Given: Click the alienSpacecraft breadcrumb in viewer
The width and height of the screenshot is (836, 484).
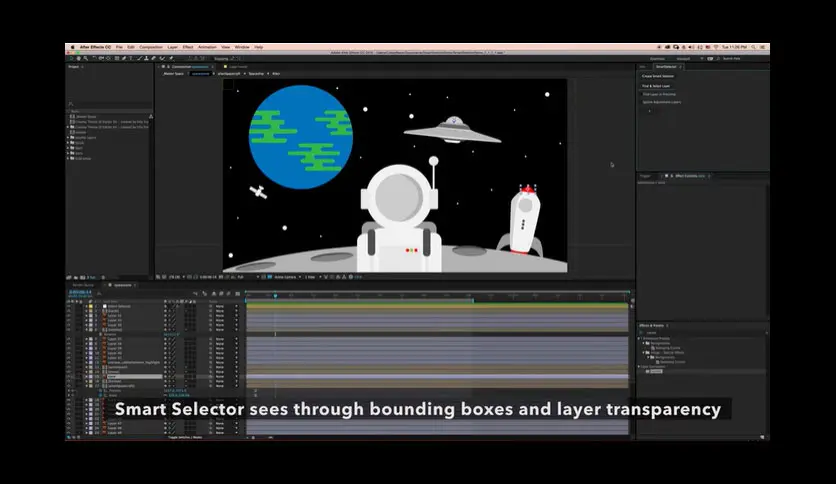Looking at the screenshot, I should click(229, 74).
